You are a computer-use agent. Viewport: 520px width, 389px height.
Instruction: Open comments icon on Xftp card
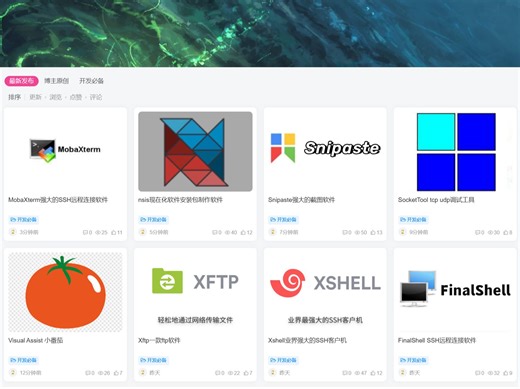[x=218, y=373]
